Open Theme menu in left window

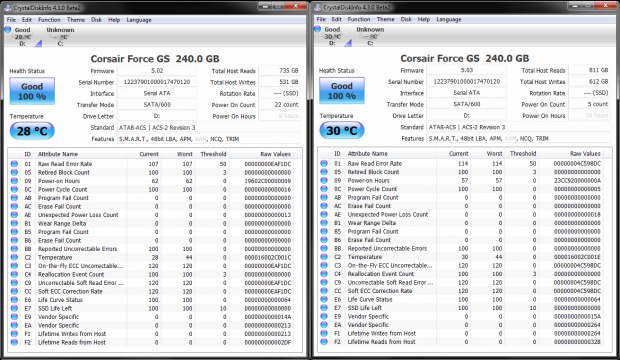coord(76,20)
